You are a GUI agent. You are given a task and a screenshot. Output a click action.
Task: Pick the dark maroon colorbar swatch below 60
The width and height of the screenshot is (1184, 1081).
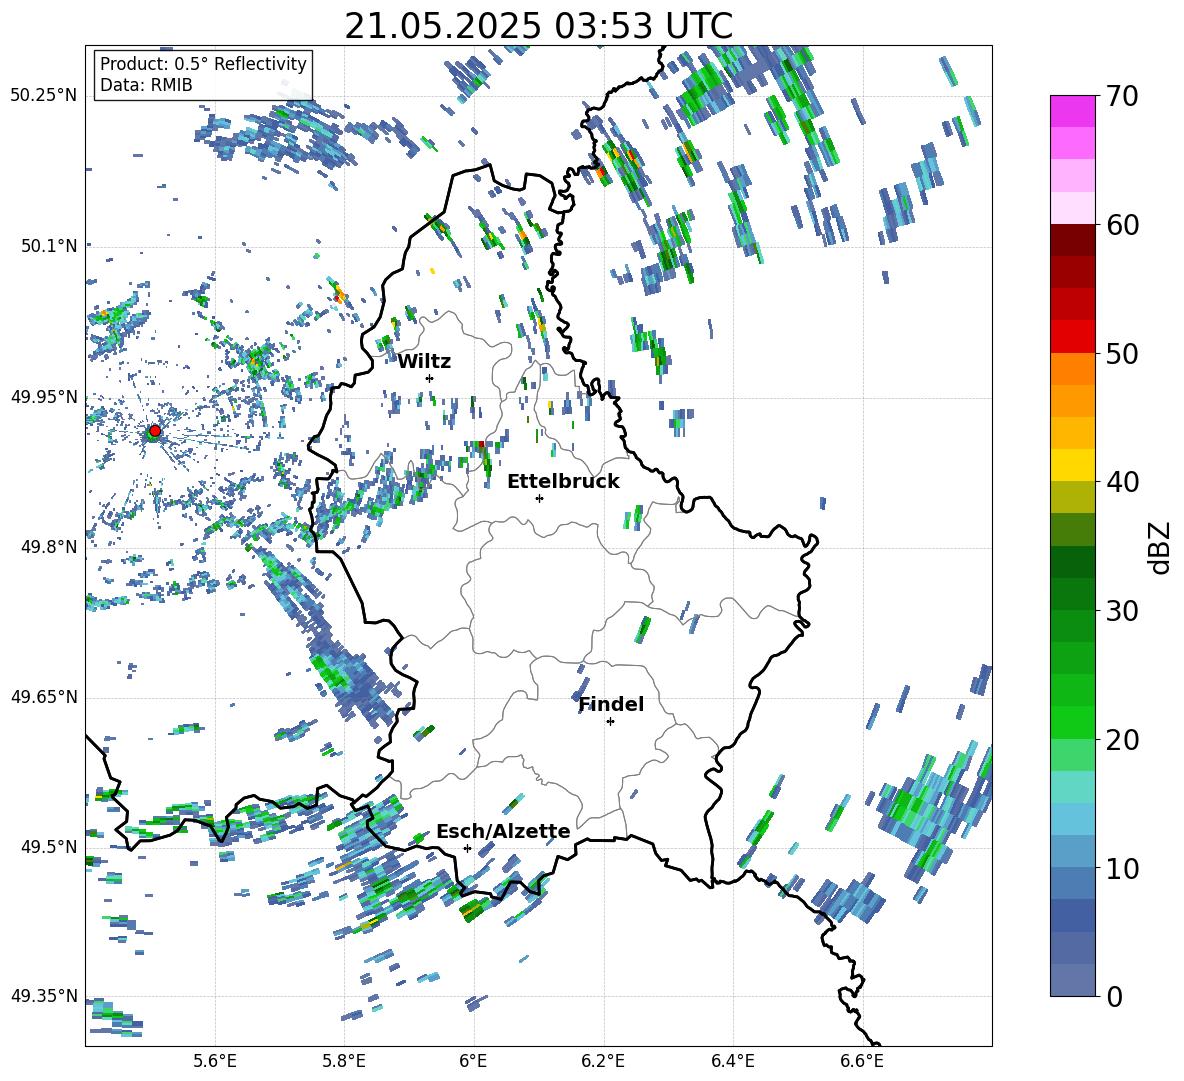tap(1073, 240)
